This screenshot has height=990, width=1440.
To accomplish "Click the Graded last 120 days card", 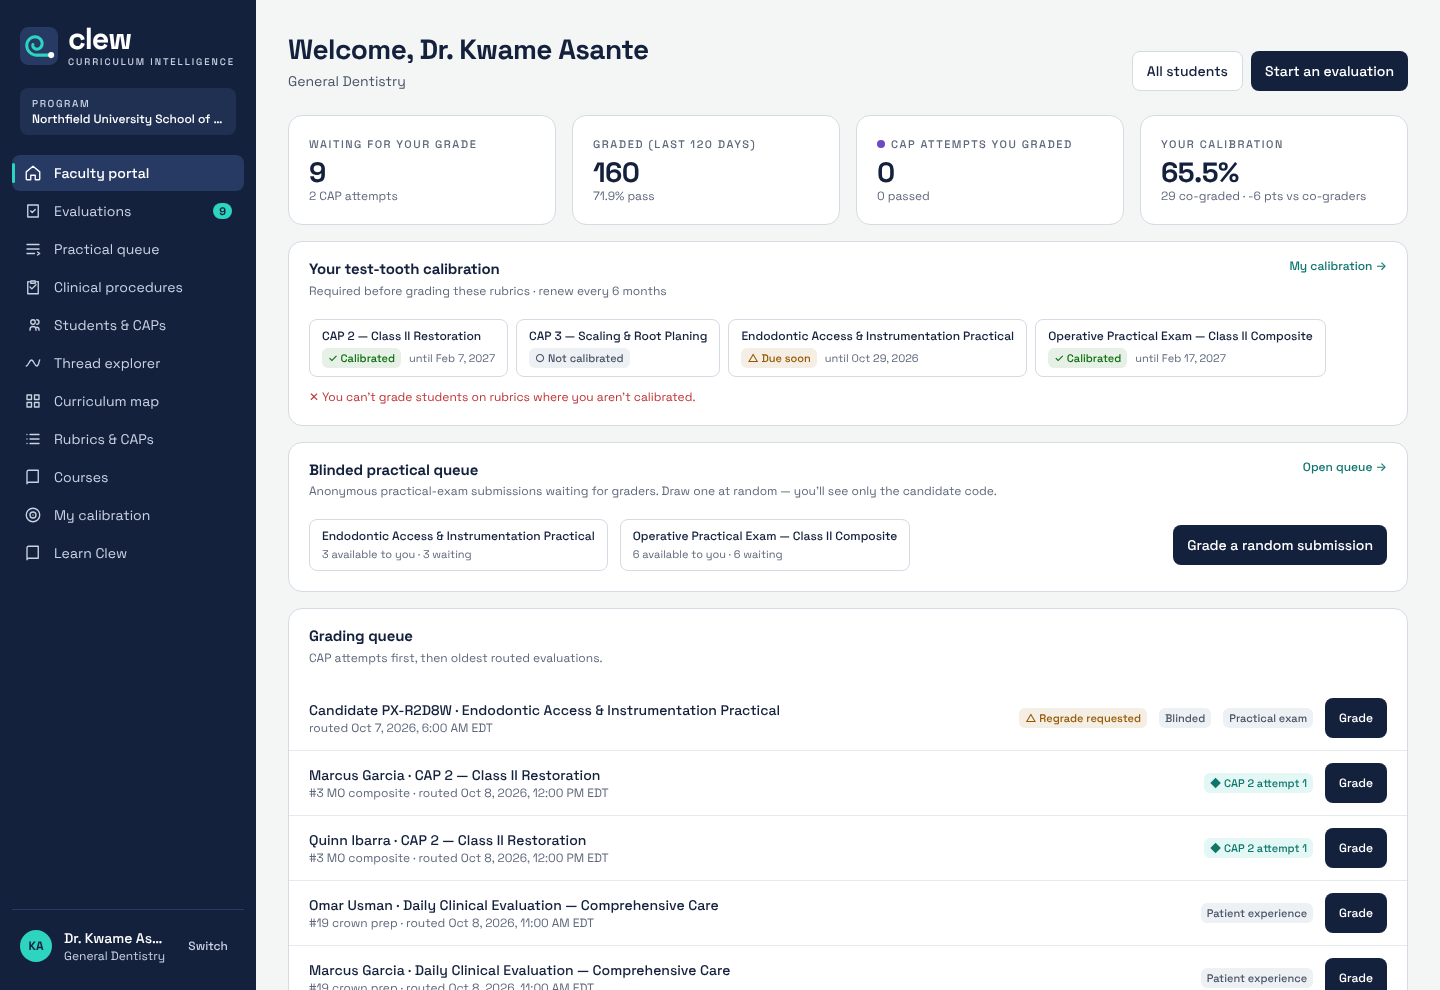I will [x=706, y=170].
